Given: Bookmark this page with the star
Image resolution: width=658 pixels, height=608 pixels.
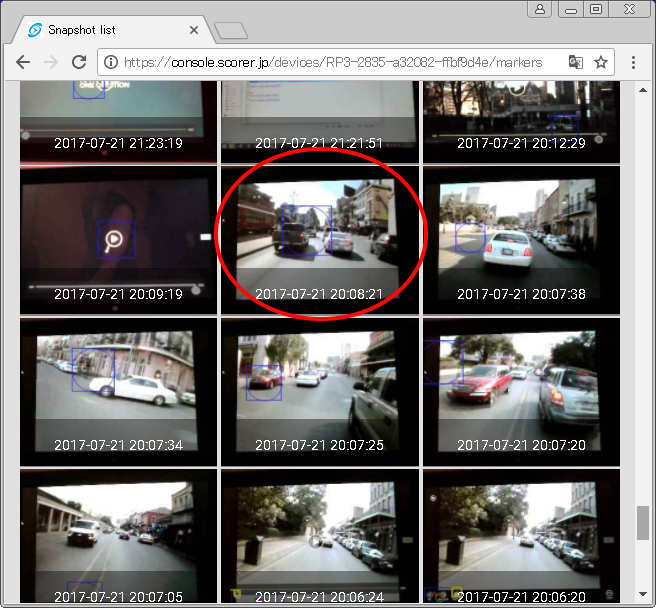Looking at the screenshot, I should [x=601, y=63].
